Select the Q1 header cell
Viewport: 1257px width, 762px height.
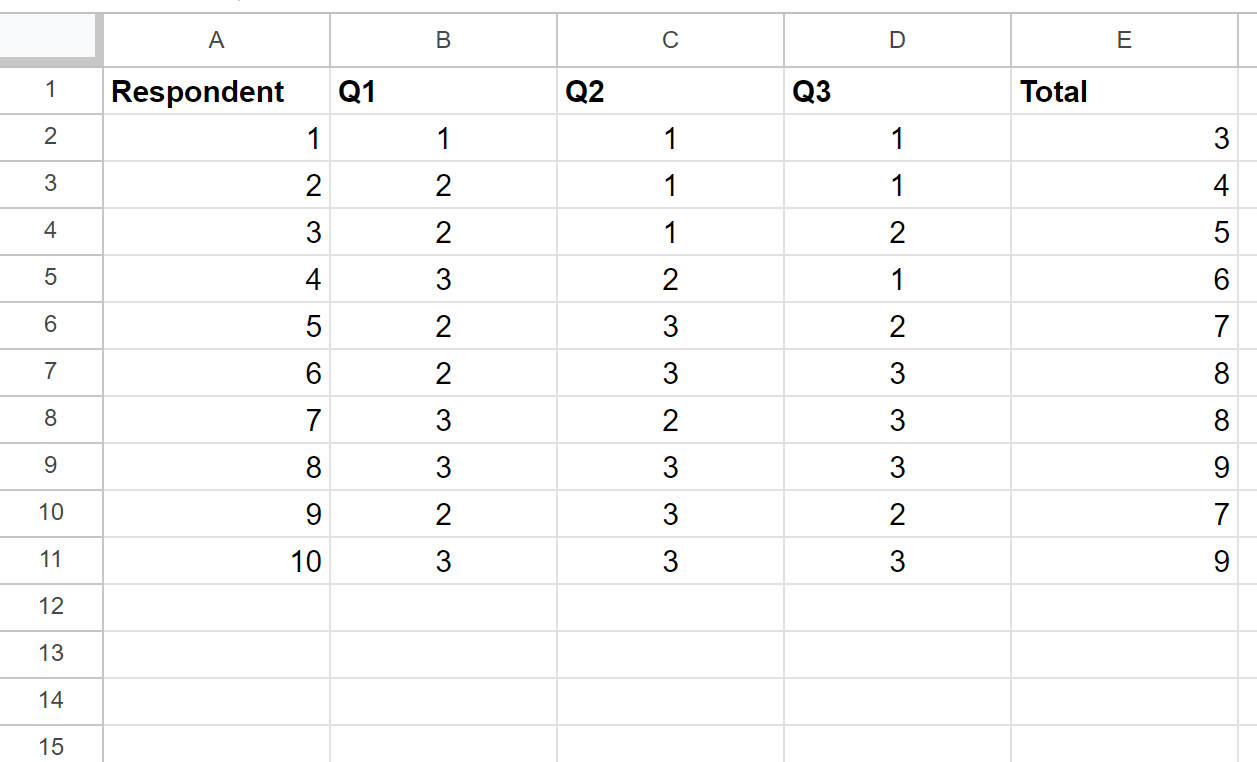(x=443, y=91)
